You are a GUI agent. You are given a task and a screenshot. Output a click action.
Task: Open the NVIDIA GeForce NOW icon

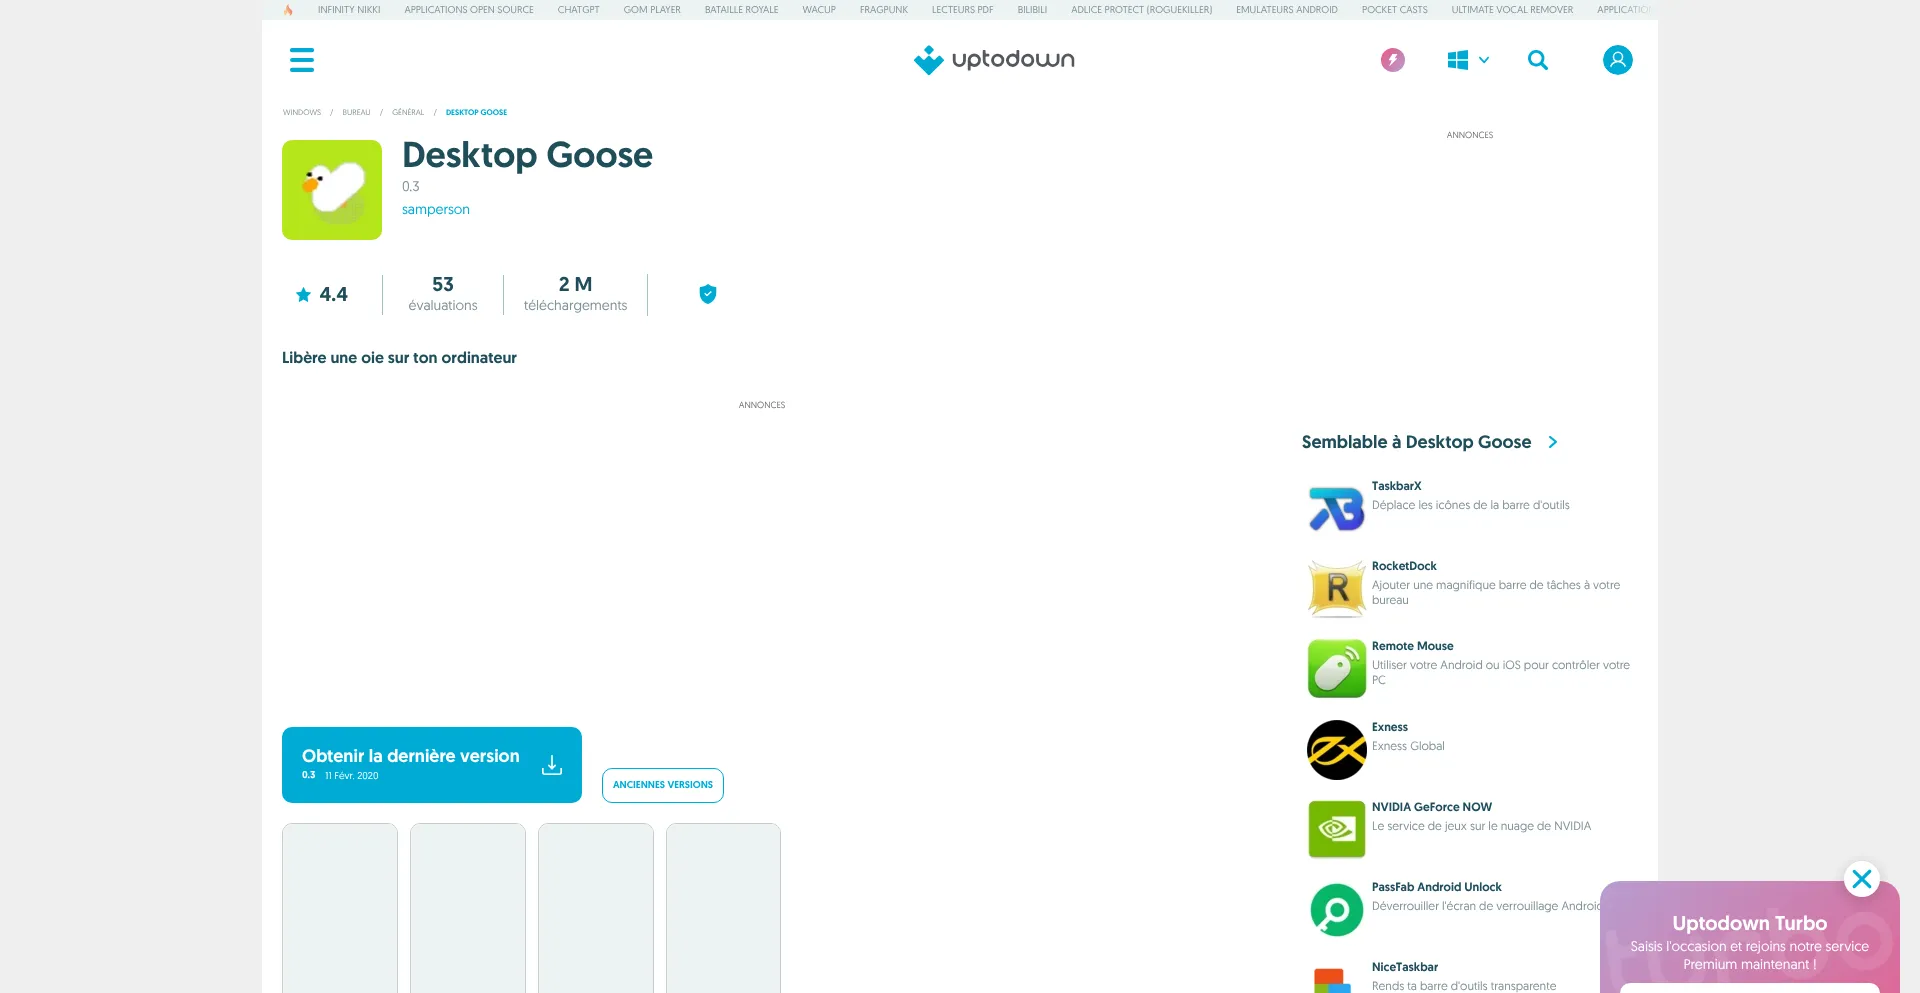(x=1336, y=829)
